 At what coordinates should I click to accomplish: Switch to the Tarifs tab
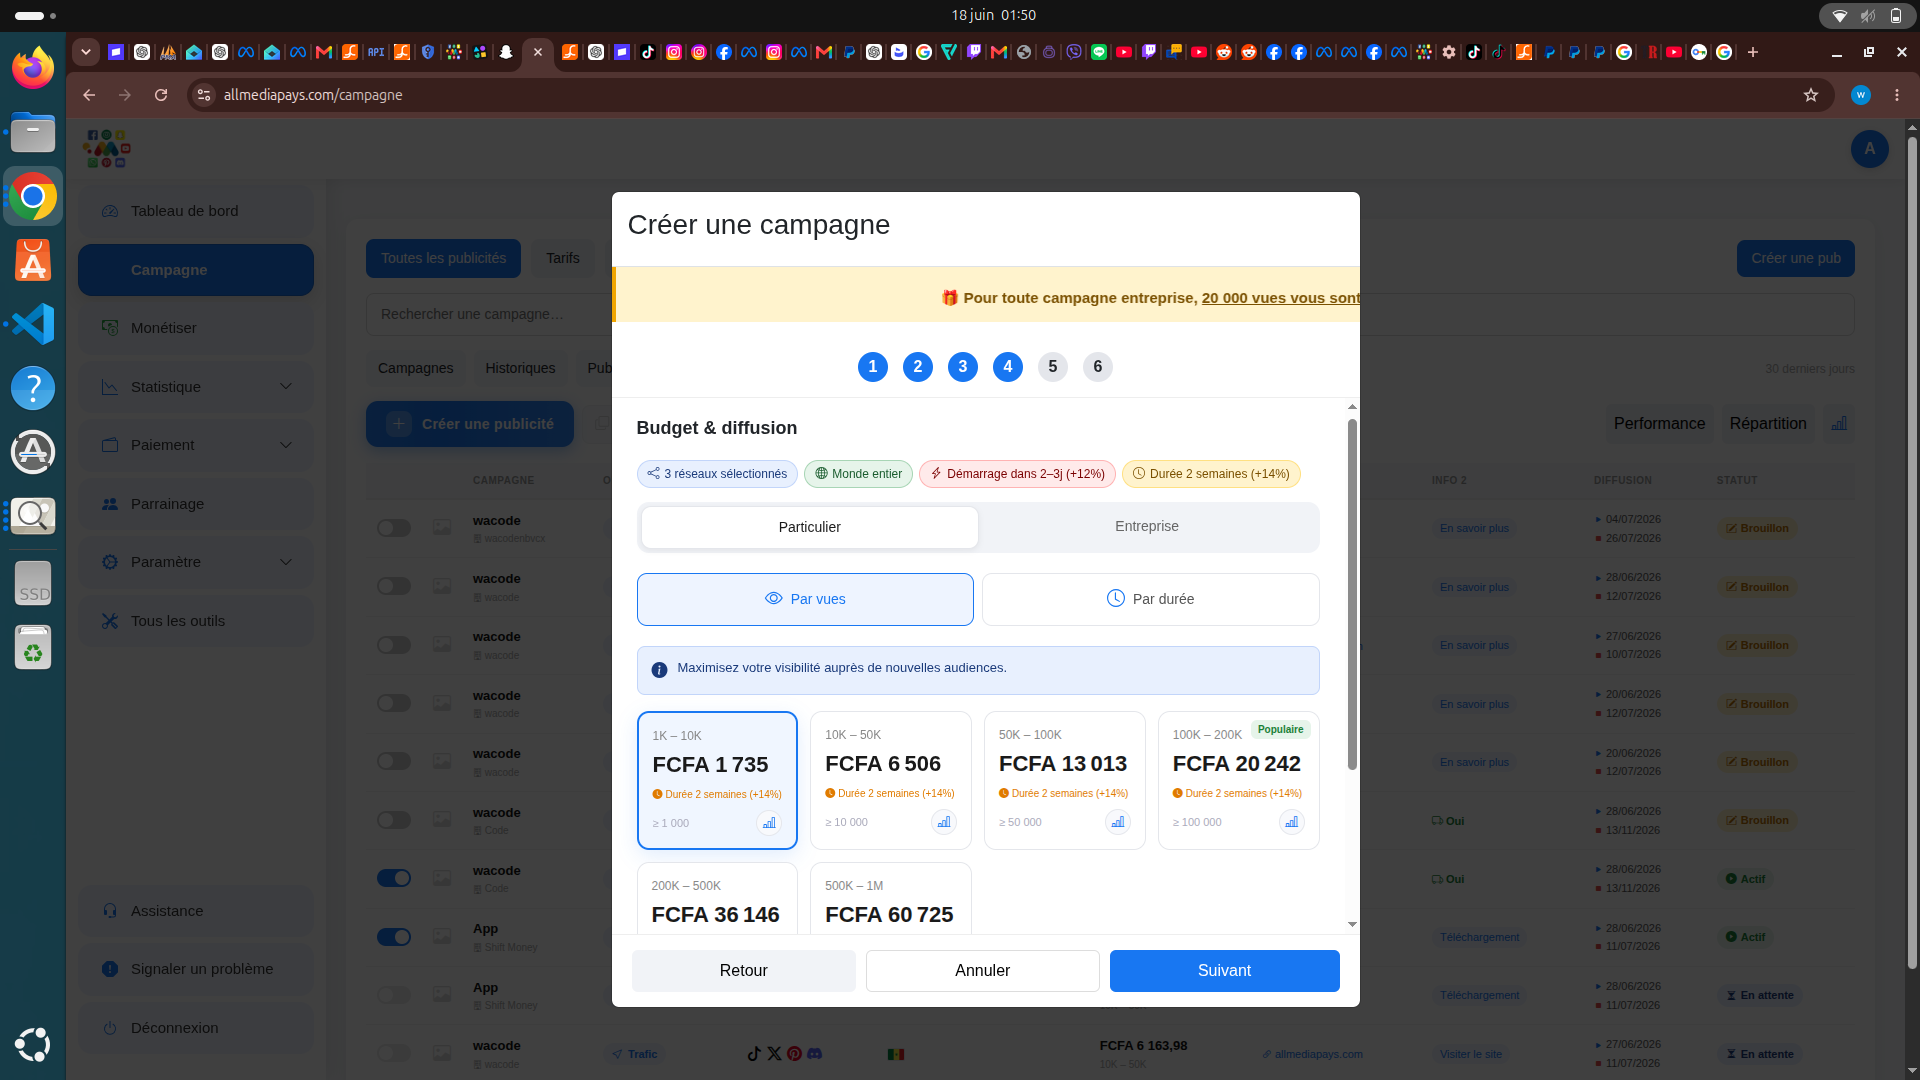tap(562, 258)
